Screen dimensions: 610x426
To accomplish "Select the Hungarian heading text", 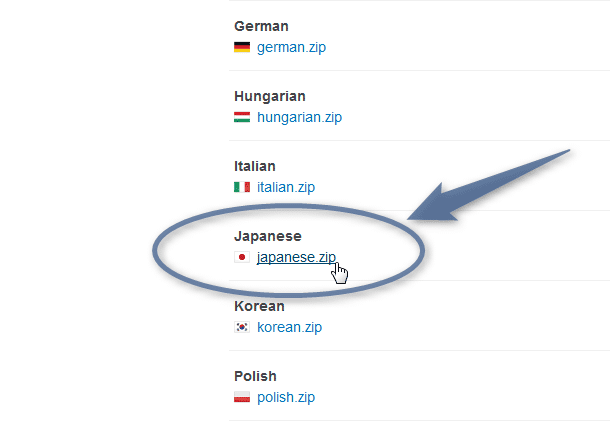I will [270, 96].
